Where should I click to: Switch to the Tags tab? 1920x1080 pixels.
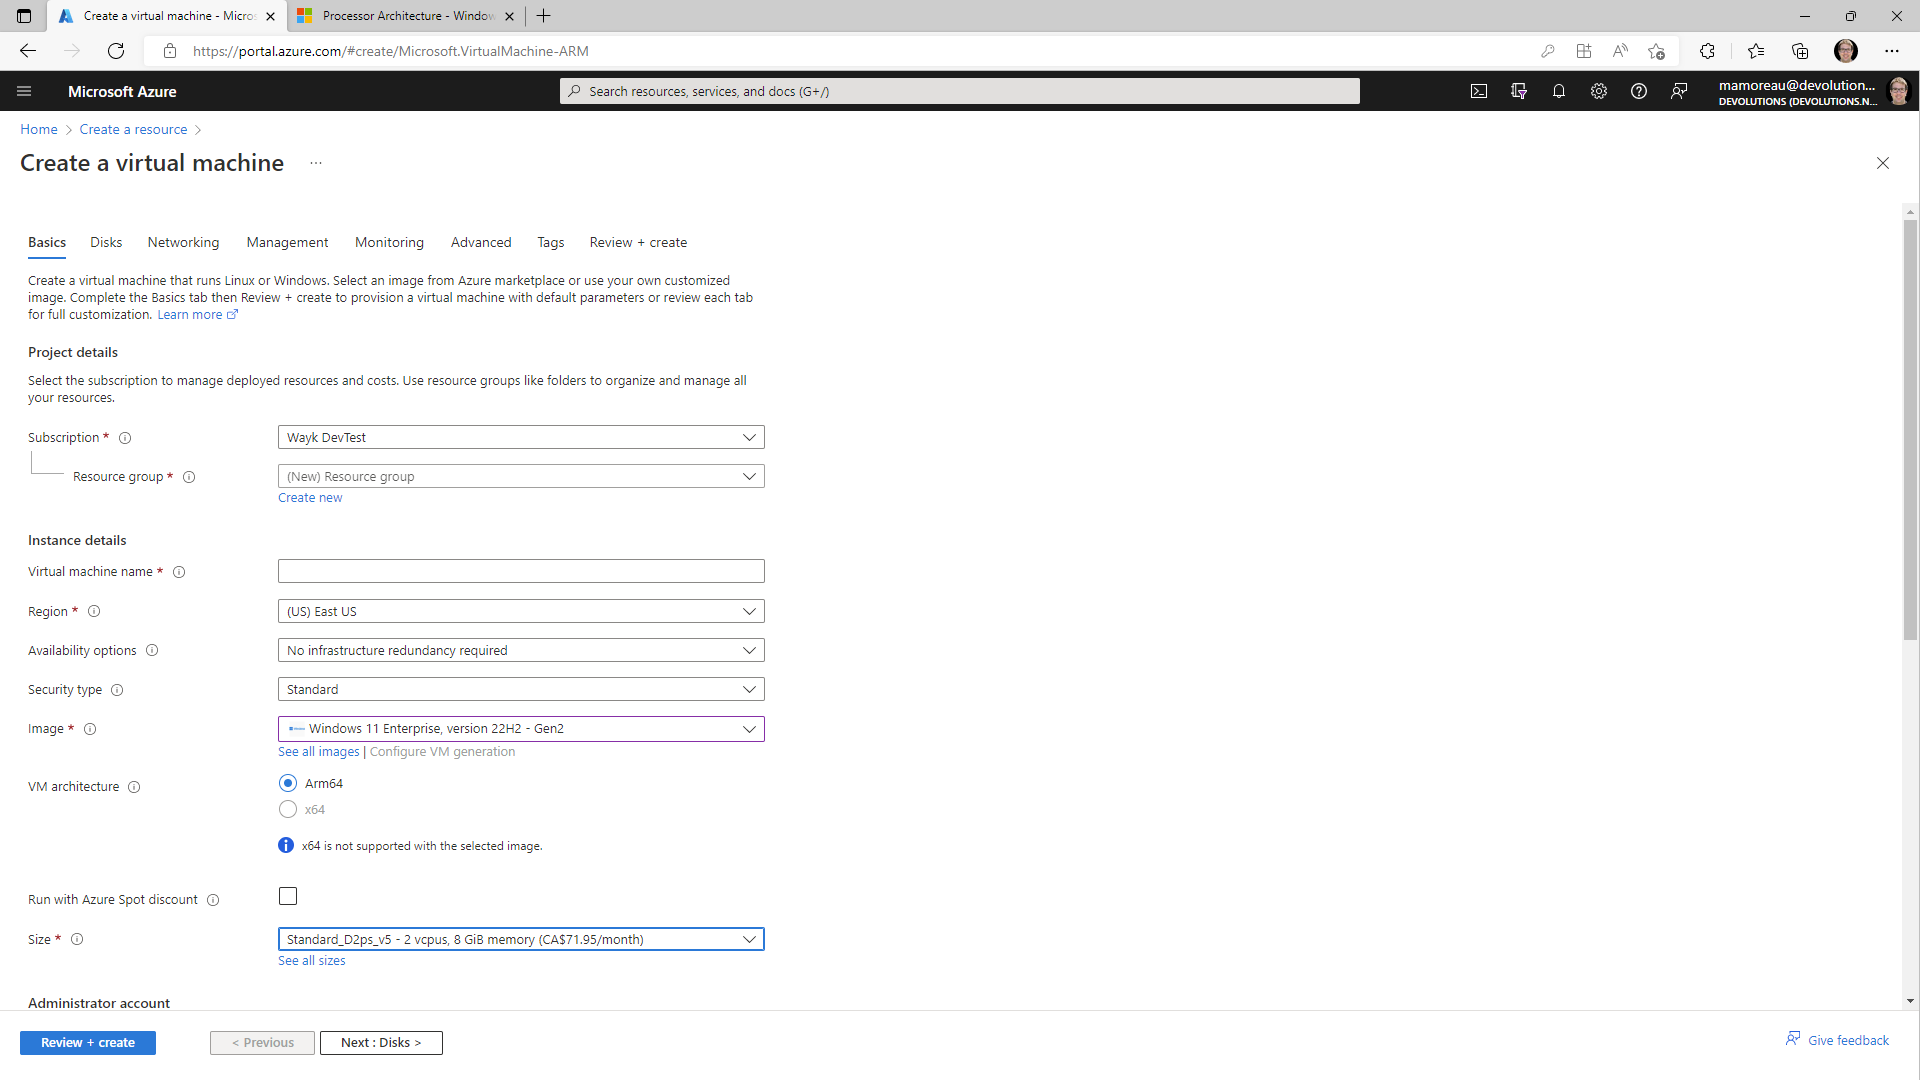pos(550,243)
